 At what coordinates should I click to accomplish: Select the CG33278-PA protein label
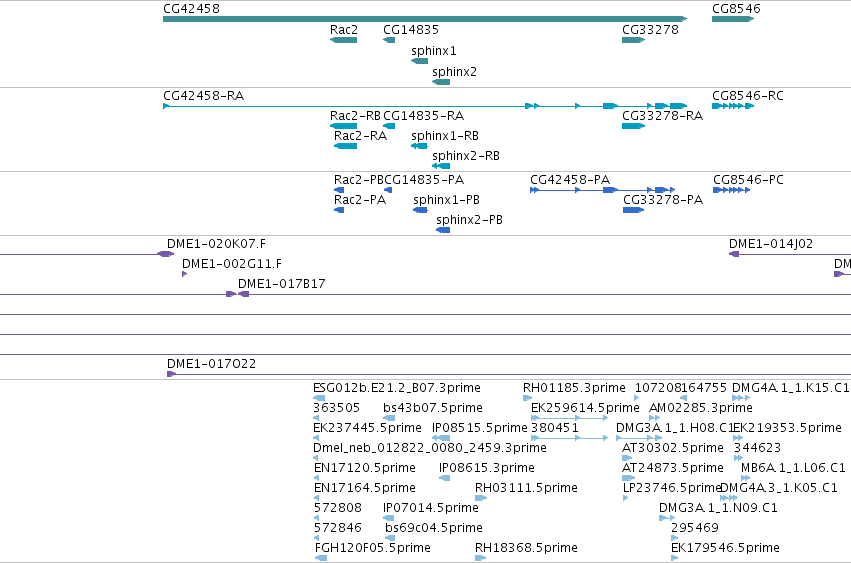coord(663,200)
